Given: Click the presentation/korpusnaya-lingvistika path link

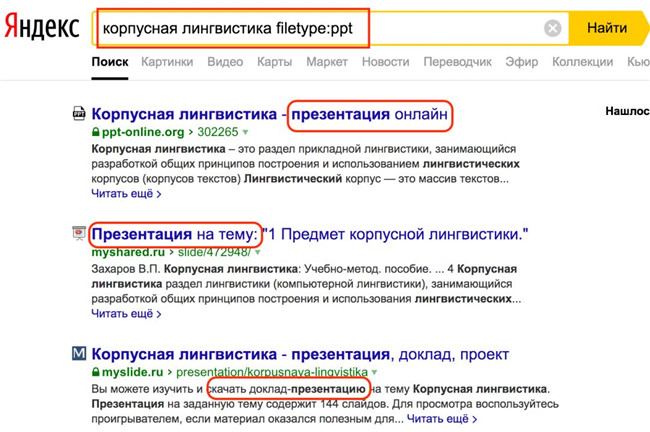Looking at the screenshot, I should pyautogui.click(x=272, y=372).
